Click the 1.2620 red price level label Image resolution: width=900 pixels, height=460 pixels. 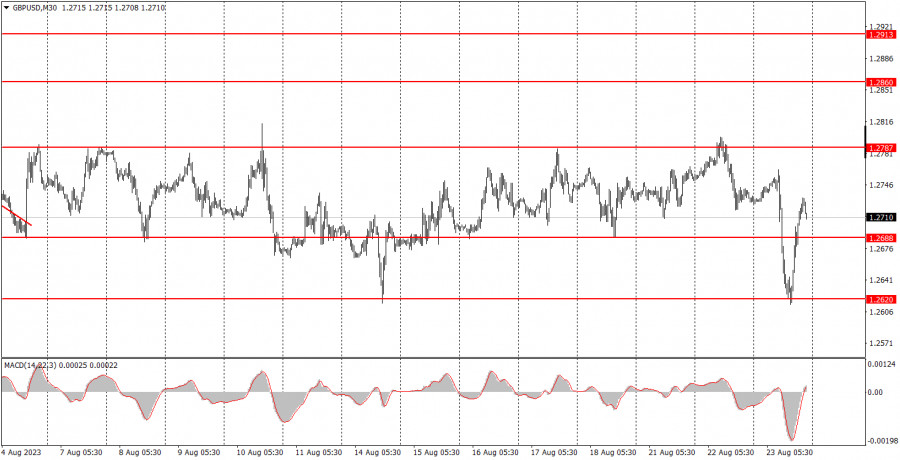pyautogui.click(x=882, y=299)
